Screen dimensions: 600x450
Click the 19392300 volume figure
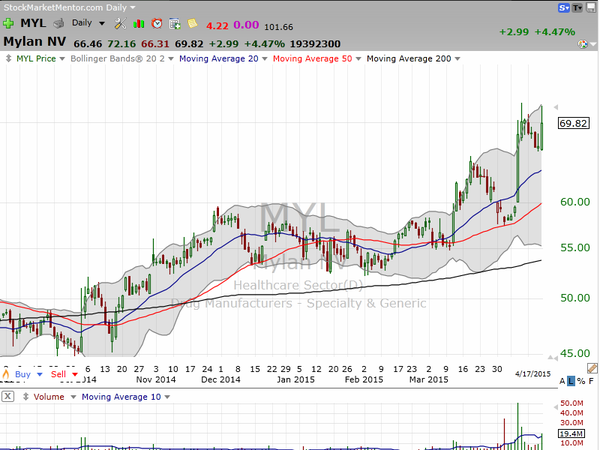point(315,44)
